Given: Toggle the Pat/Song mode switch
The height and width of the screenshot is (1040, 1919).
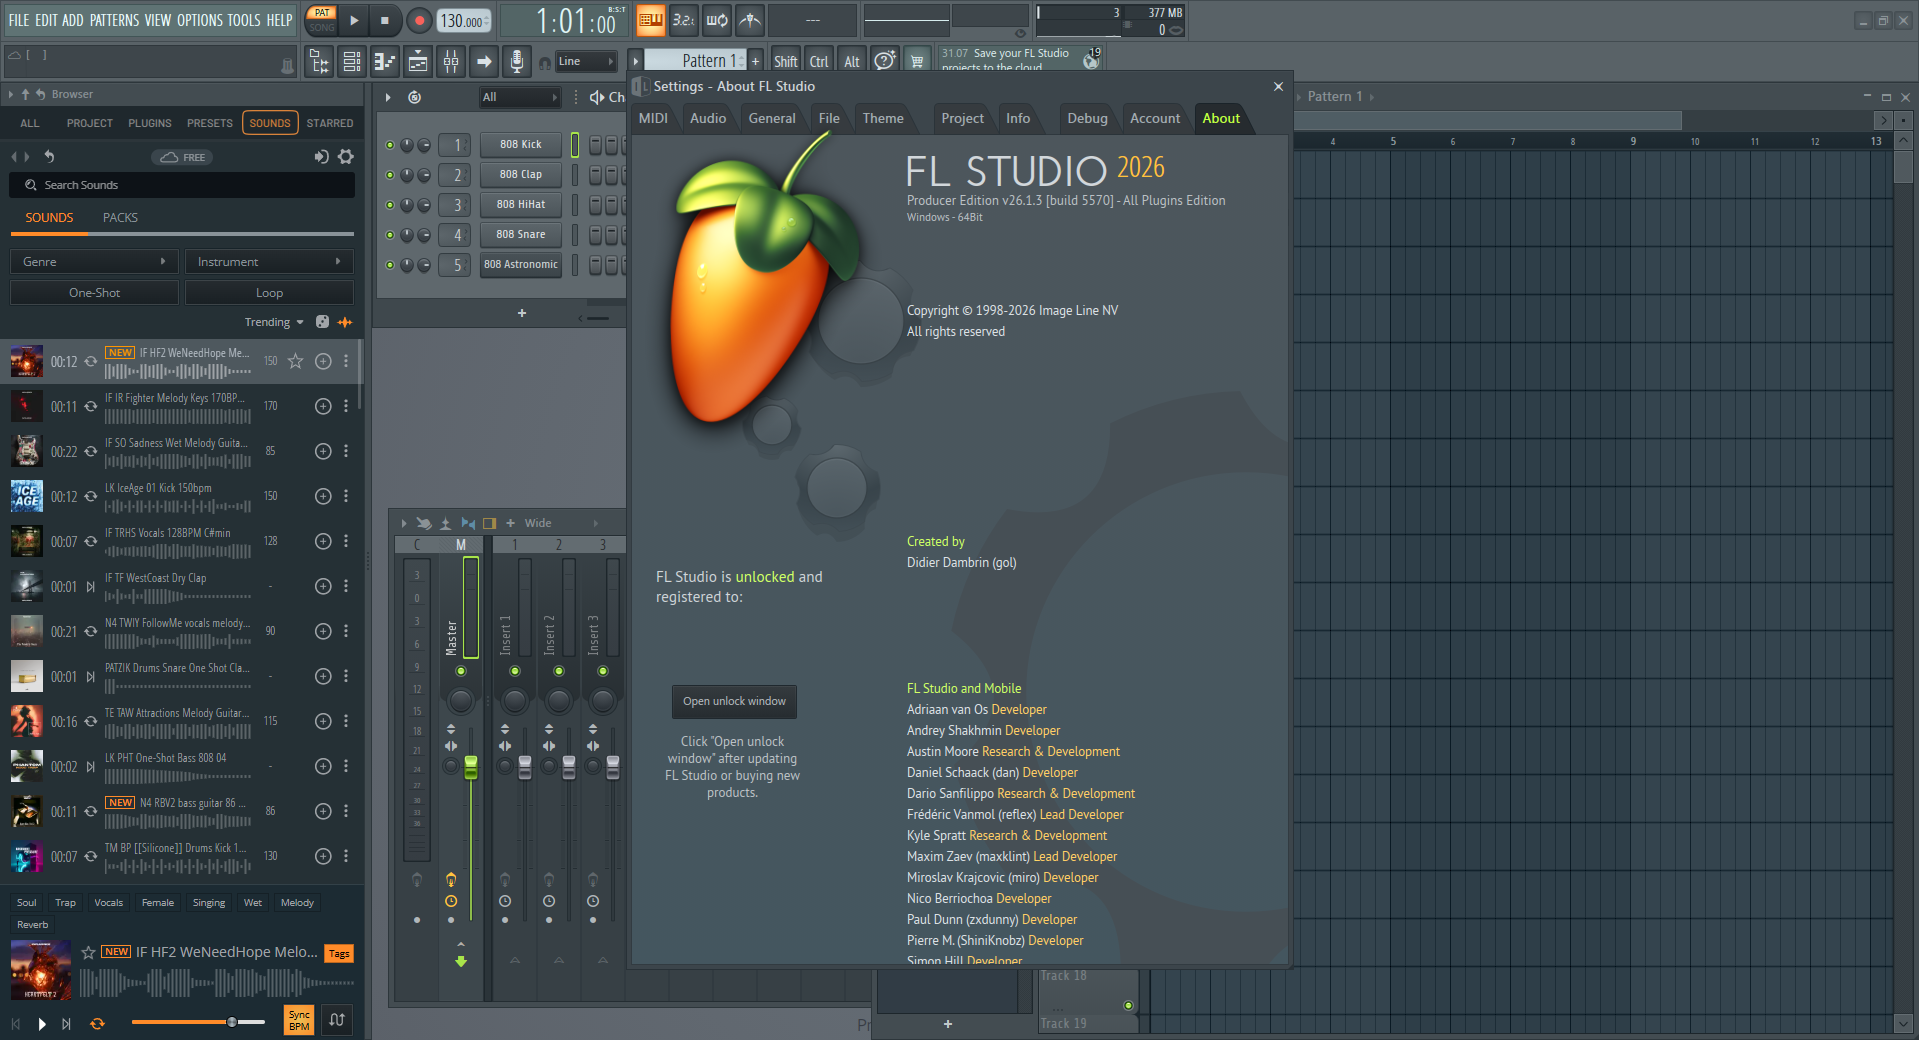Looking at the screenshot, I should [x=322, y=20].
